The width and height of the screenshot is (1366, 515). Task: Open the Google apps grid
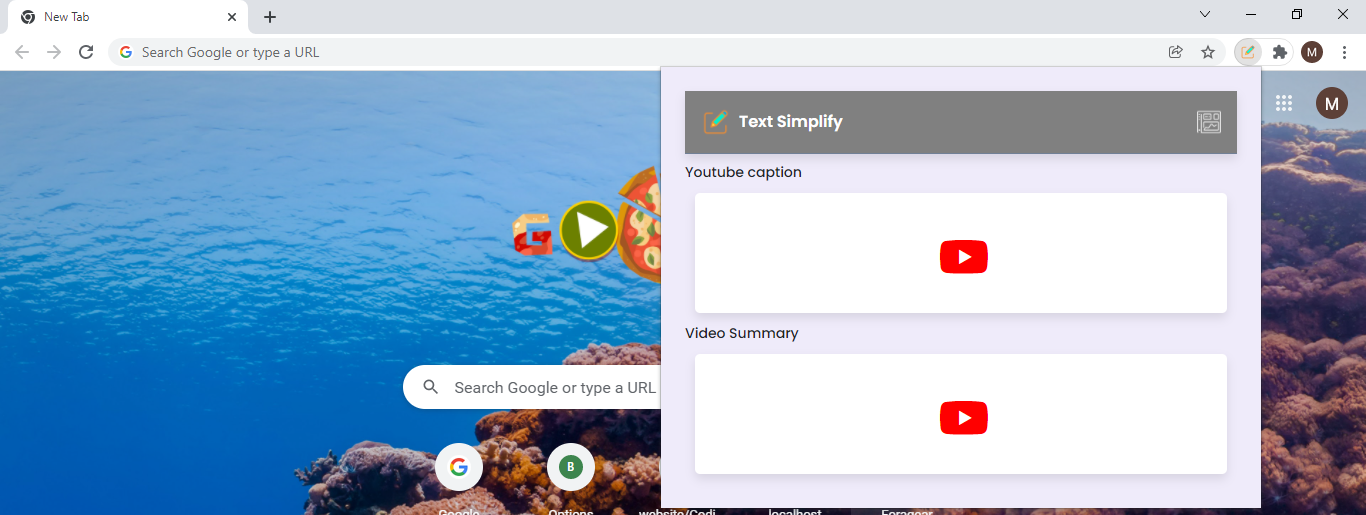click(1284, 103)
